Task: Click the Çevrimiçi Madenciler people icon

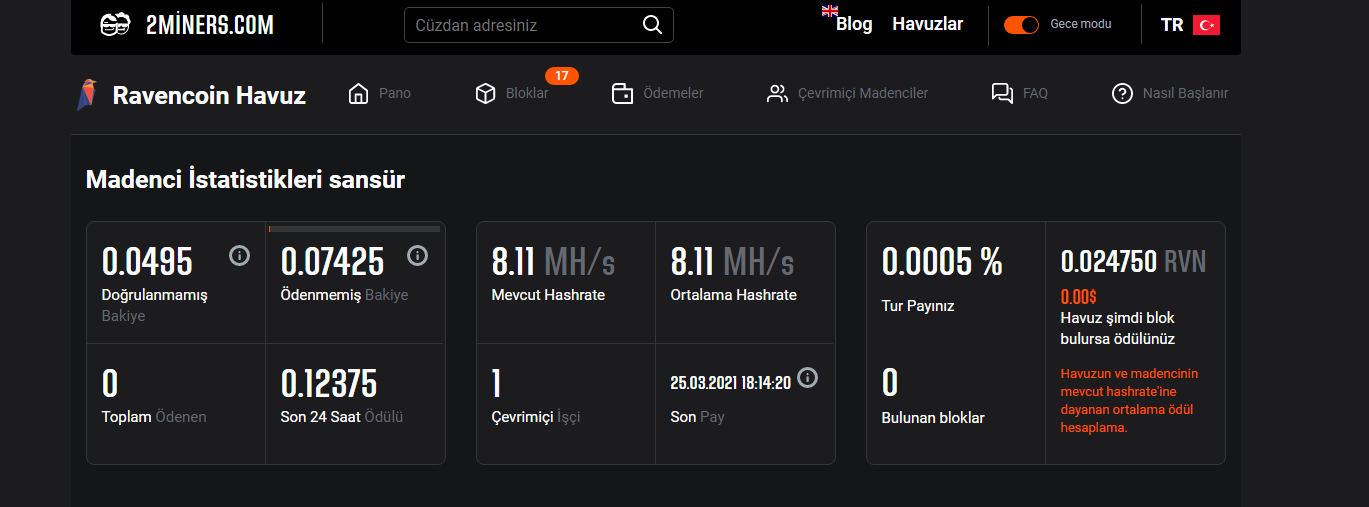Action: click(x=777, y=94)
